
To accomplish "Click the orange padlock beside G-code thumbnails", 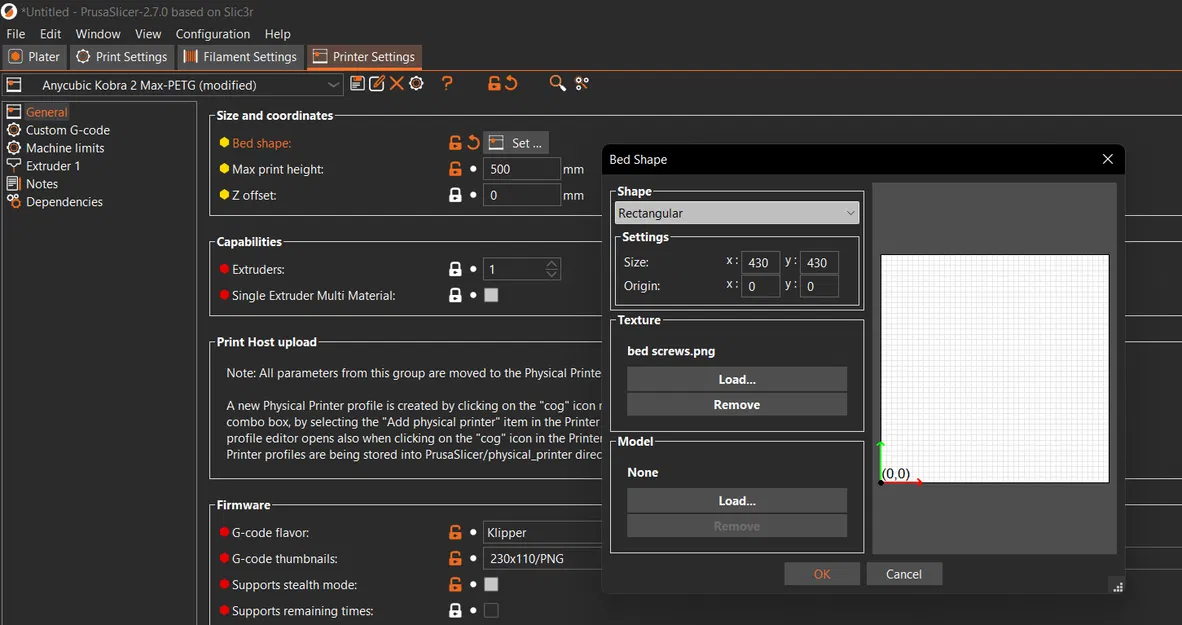I will 455,559.
